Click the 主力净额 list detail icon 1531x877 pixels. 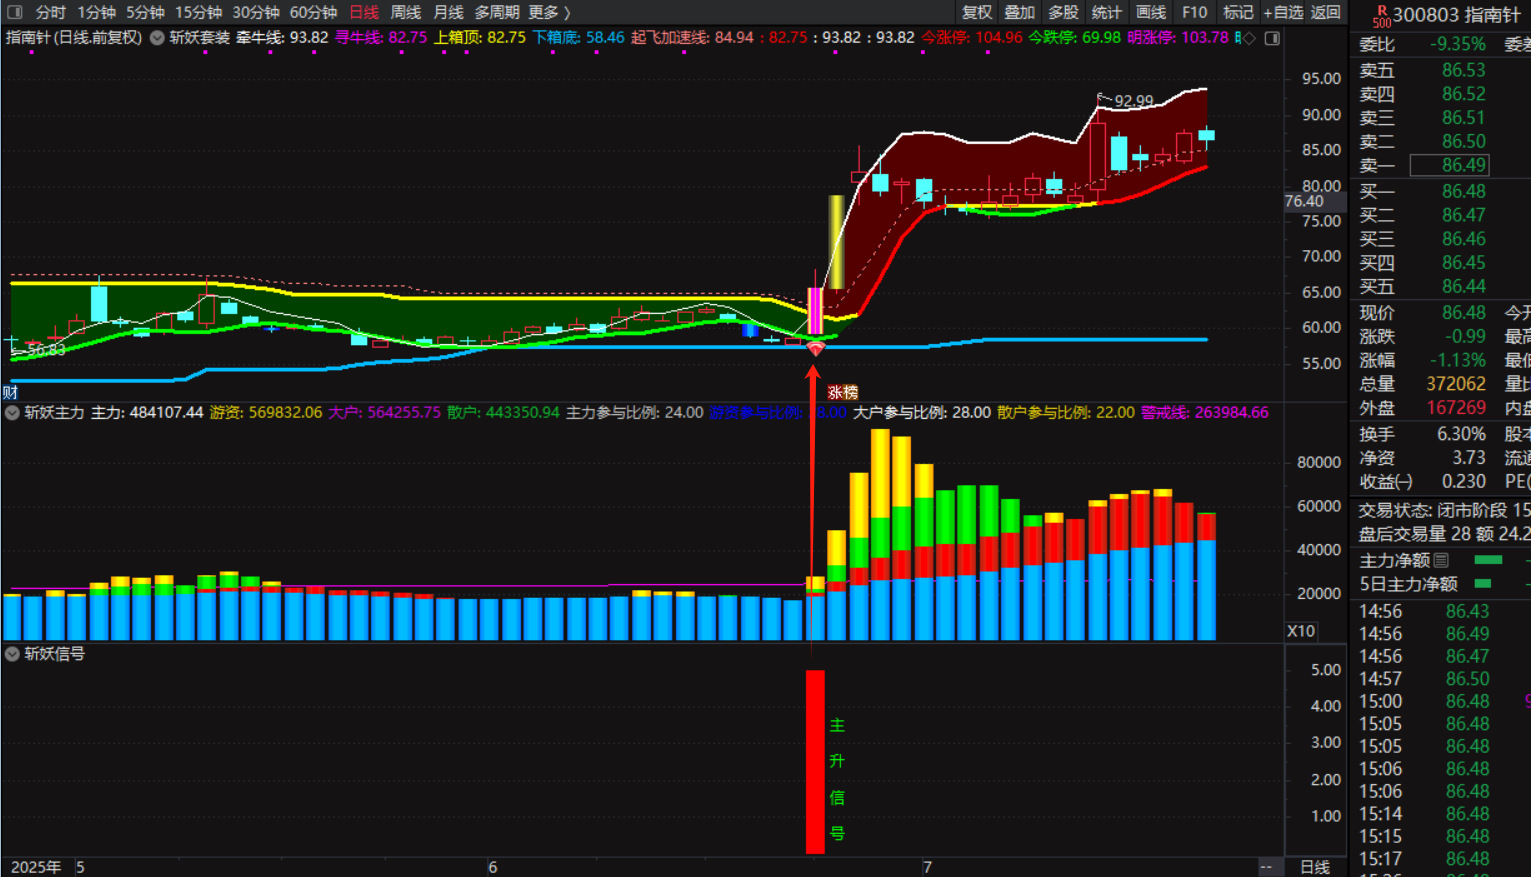point(1441,560)
